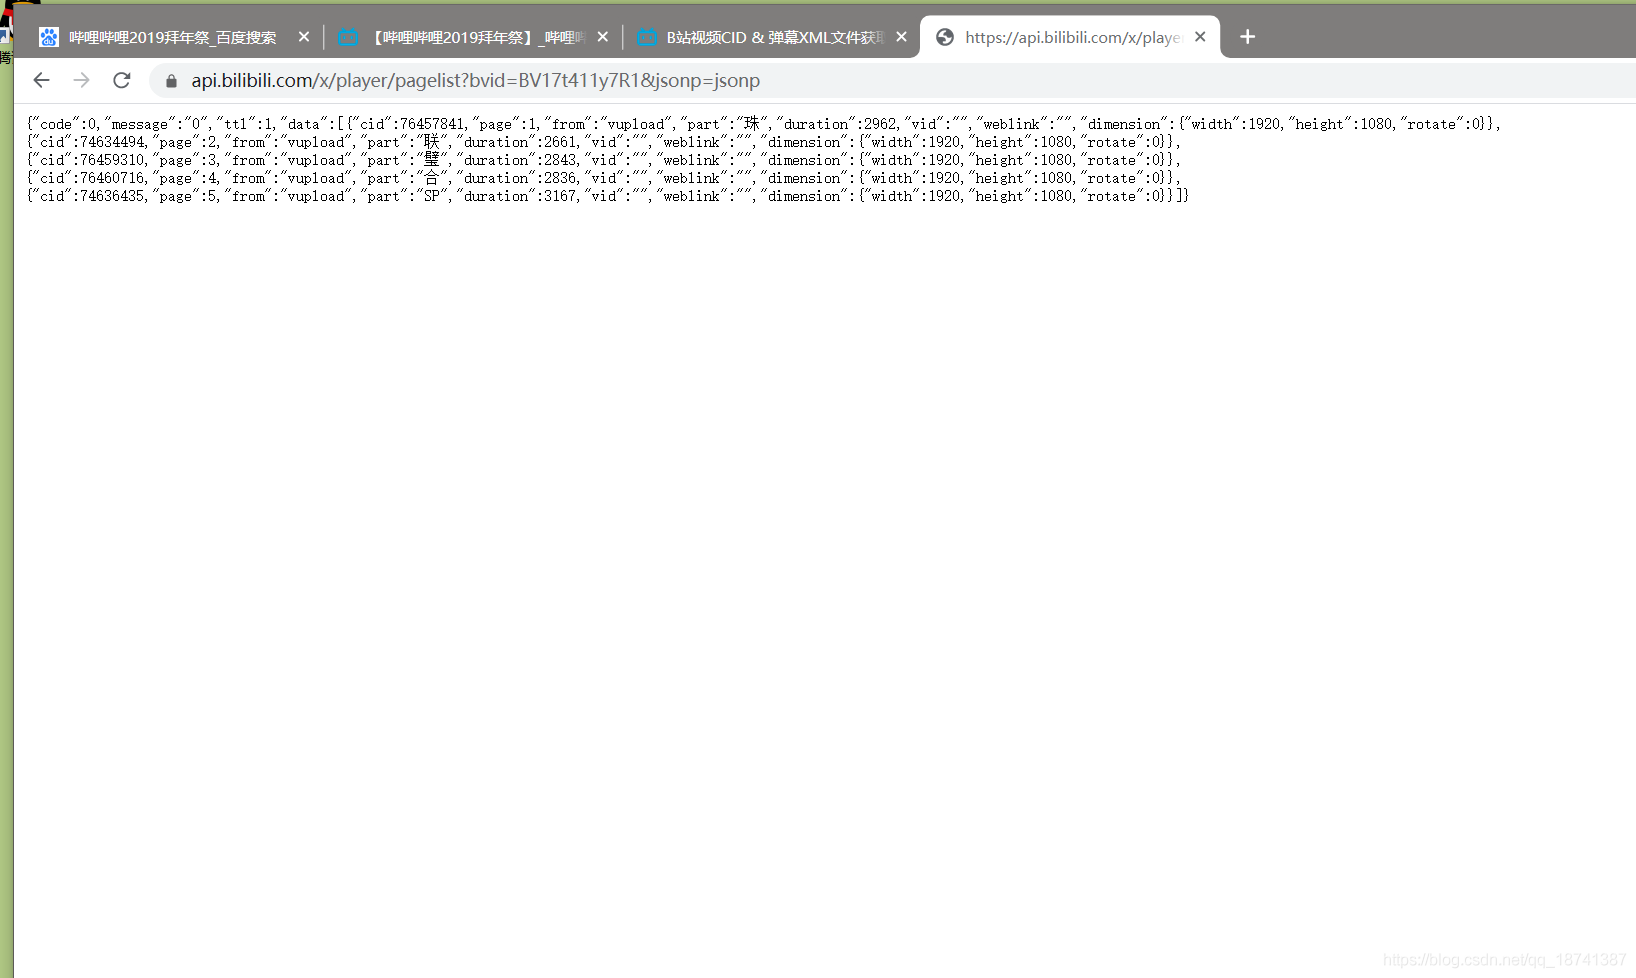Click the padlock site info icon

pos(171,81)
